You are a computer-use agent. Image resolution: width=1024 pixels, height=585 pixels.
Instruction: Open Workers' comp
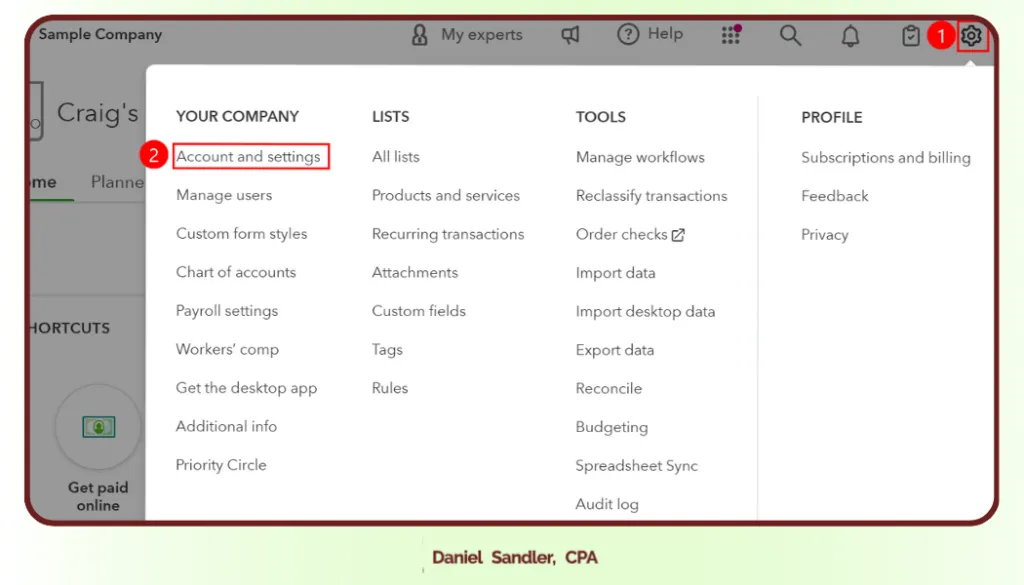click(x=227, y=349)
